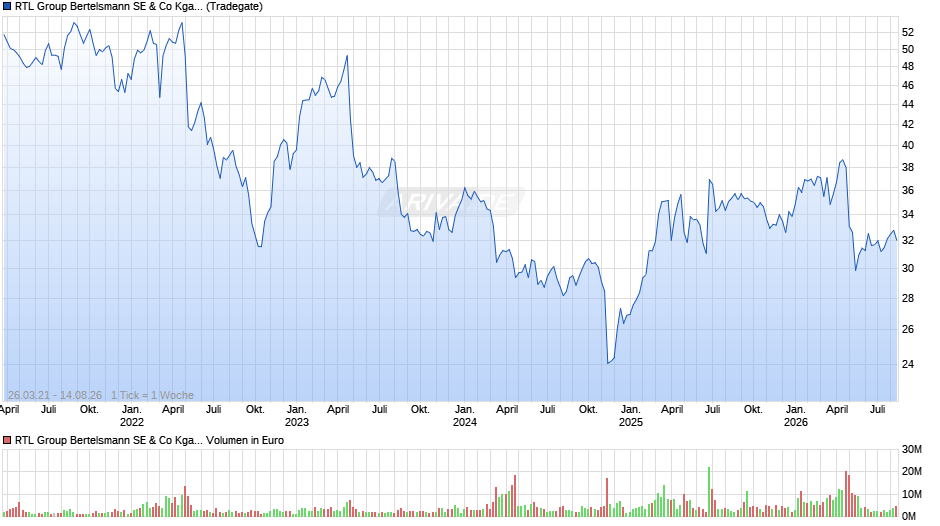Click the 48 price axis label
This screenshot has height=526, width=940.
click(908, 67)
